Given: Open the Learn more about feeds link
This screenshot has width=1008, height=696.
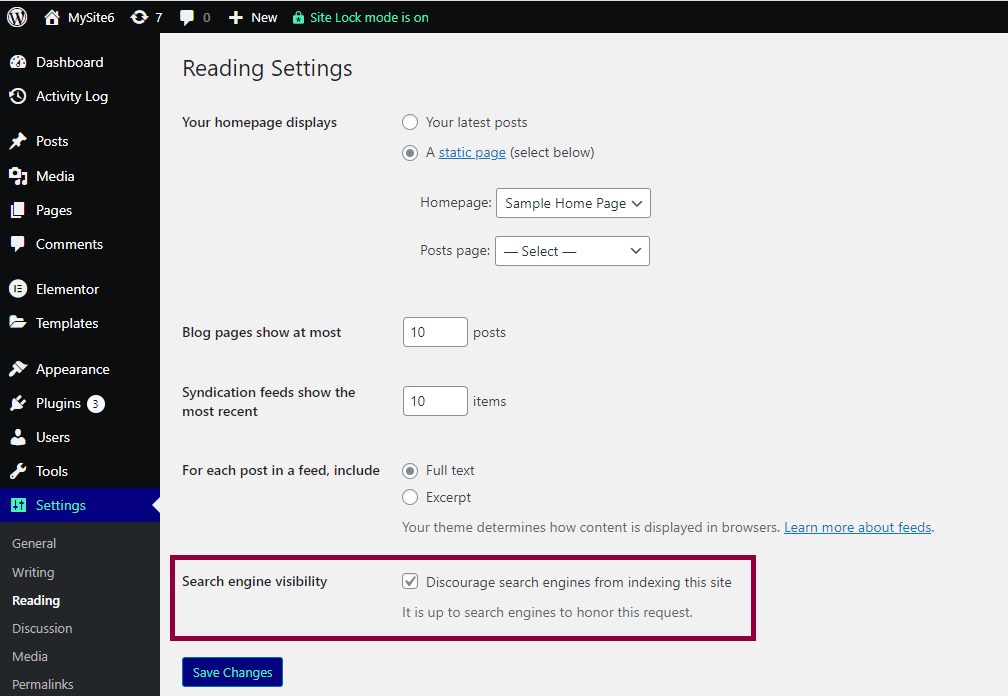Looking at the screenshot, I should [x=858, y=528].
